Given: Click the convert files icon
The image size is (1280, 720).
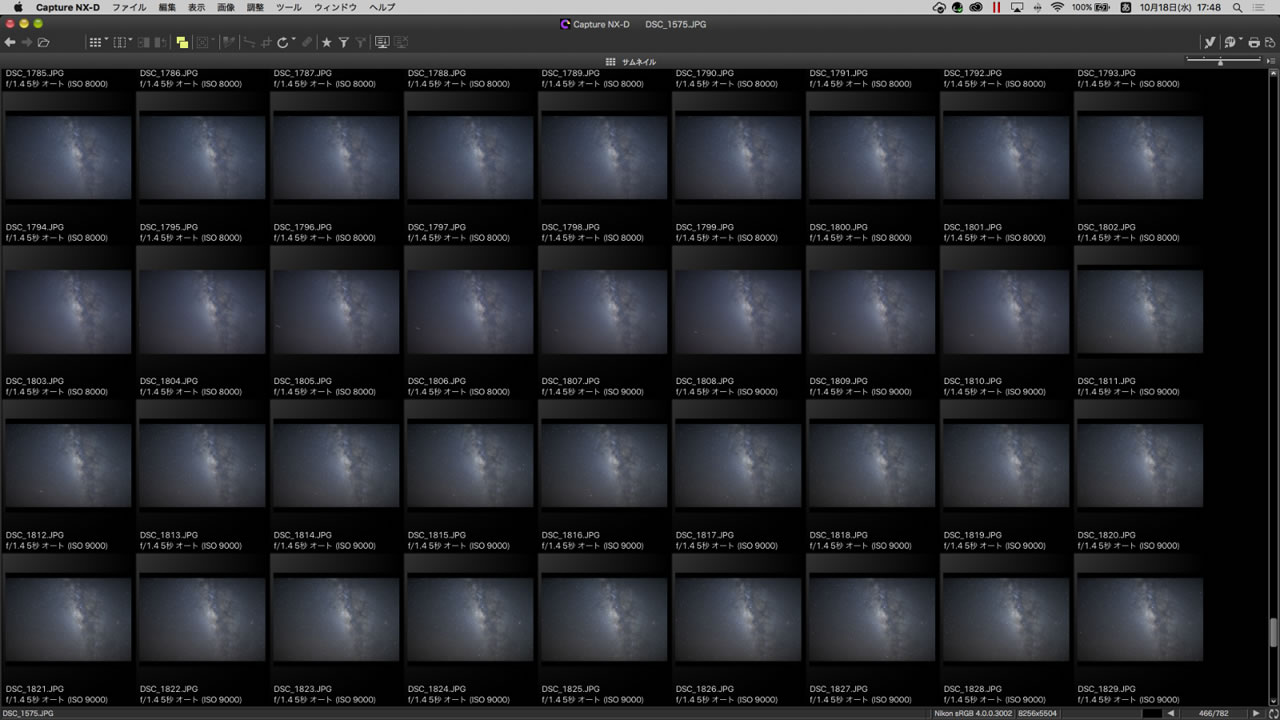Looking at the screenshot, I should [x=1231, y=43].
